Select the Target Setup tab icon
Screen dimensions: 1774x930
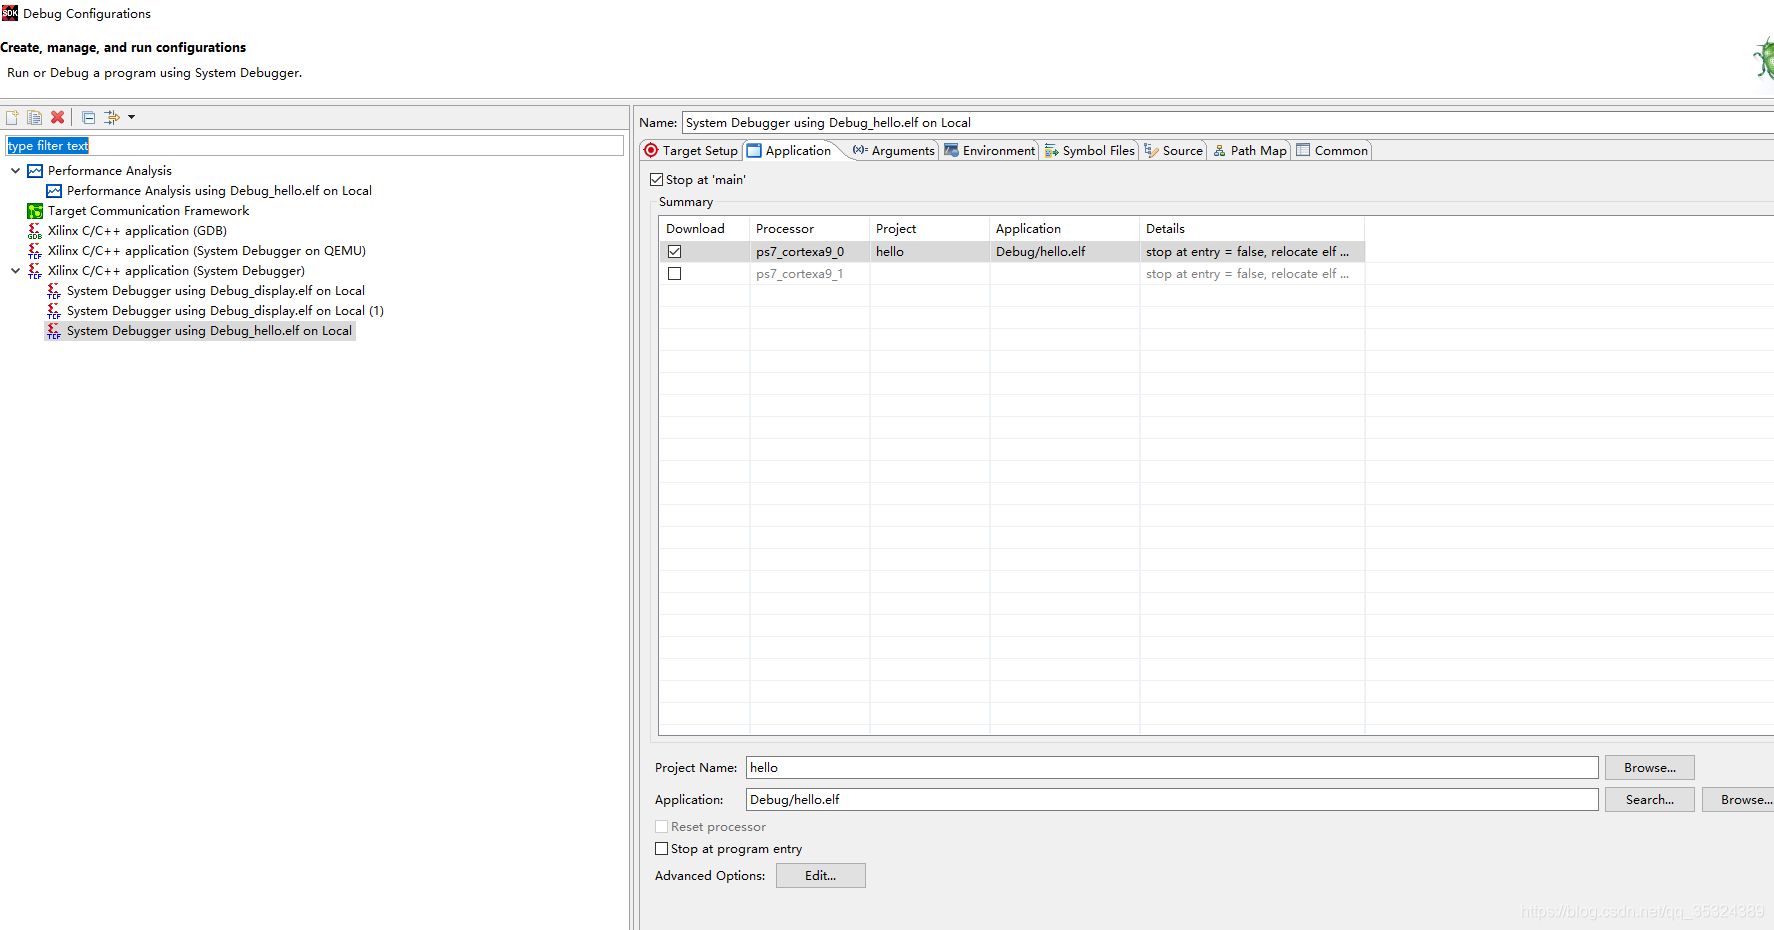tap(651, 150)
